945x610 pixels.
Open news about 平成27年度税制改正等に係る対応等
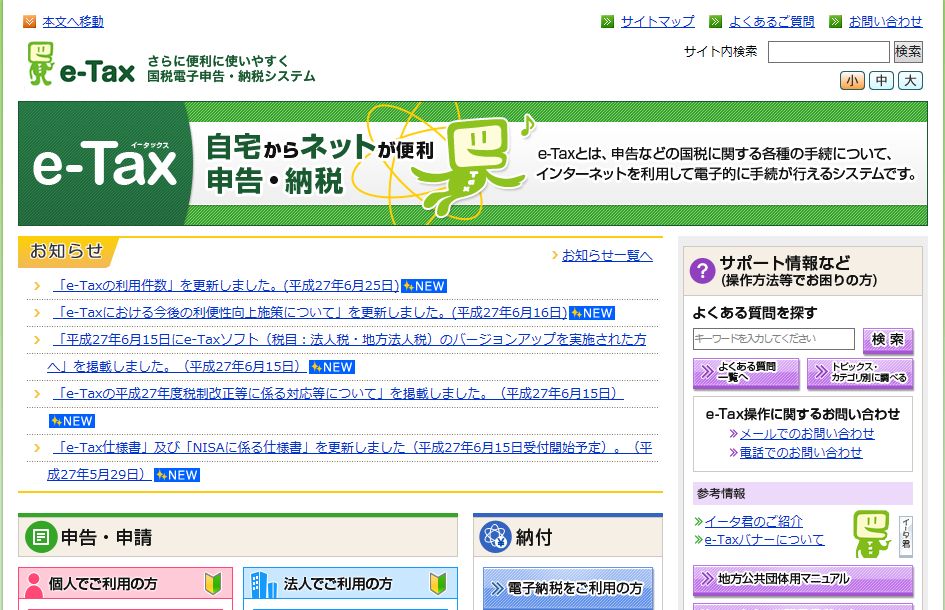coord(338,394)
